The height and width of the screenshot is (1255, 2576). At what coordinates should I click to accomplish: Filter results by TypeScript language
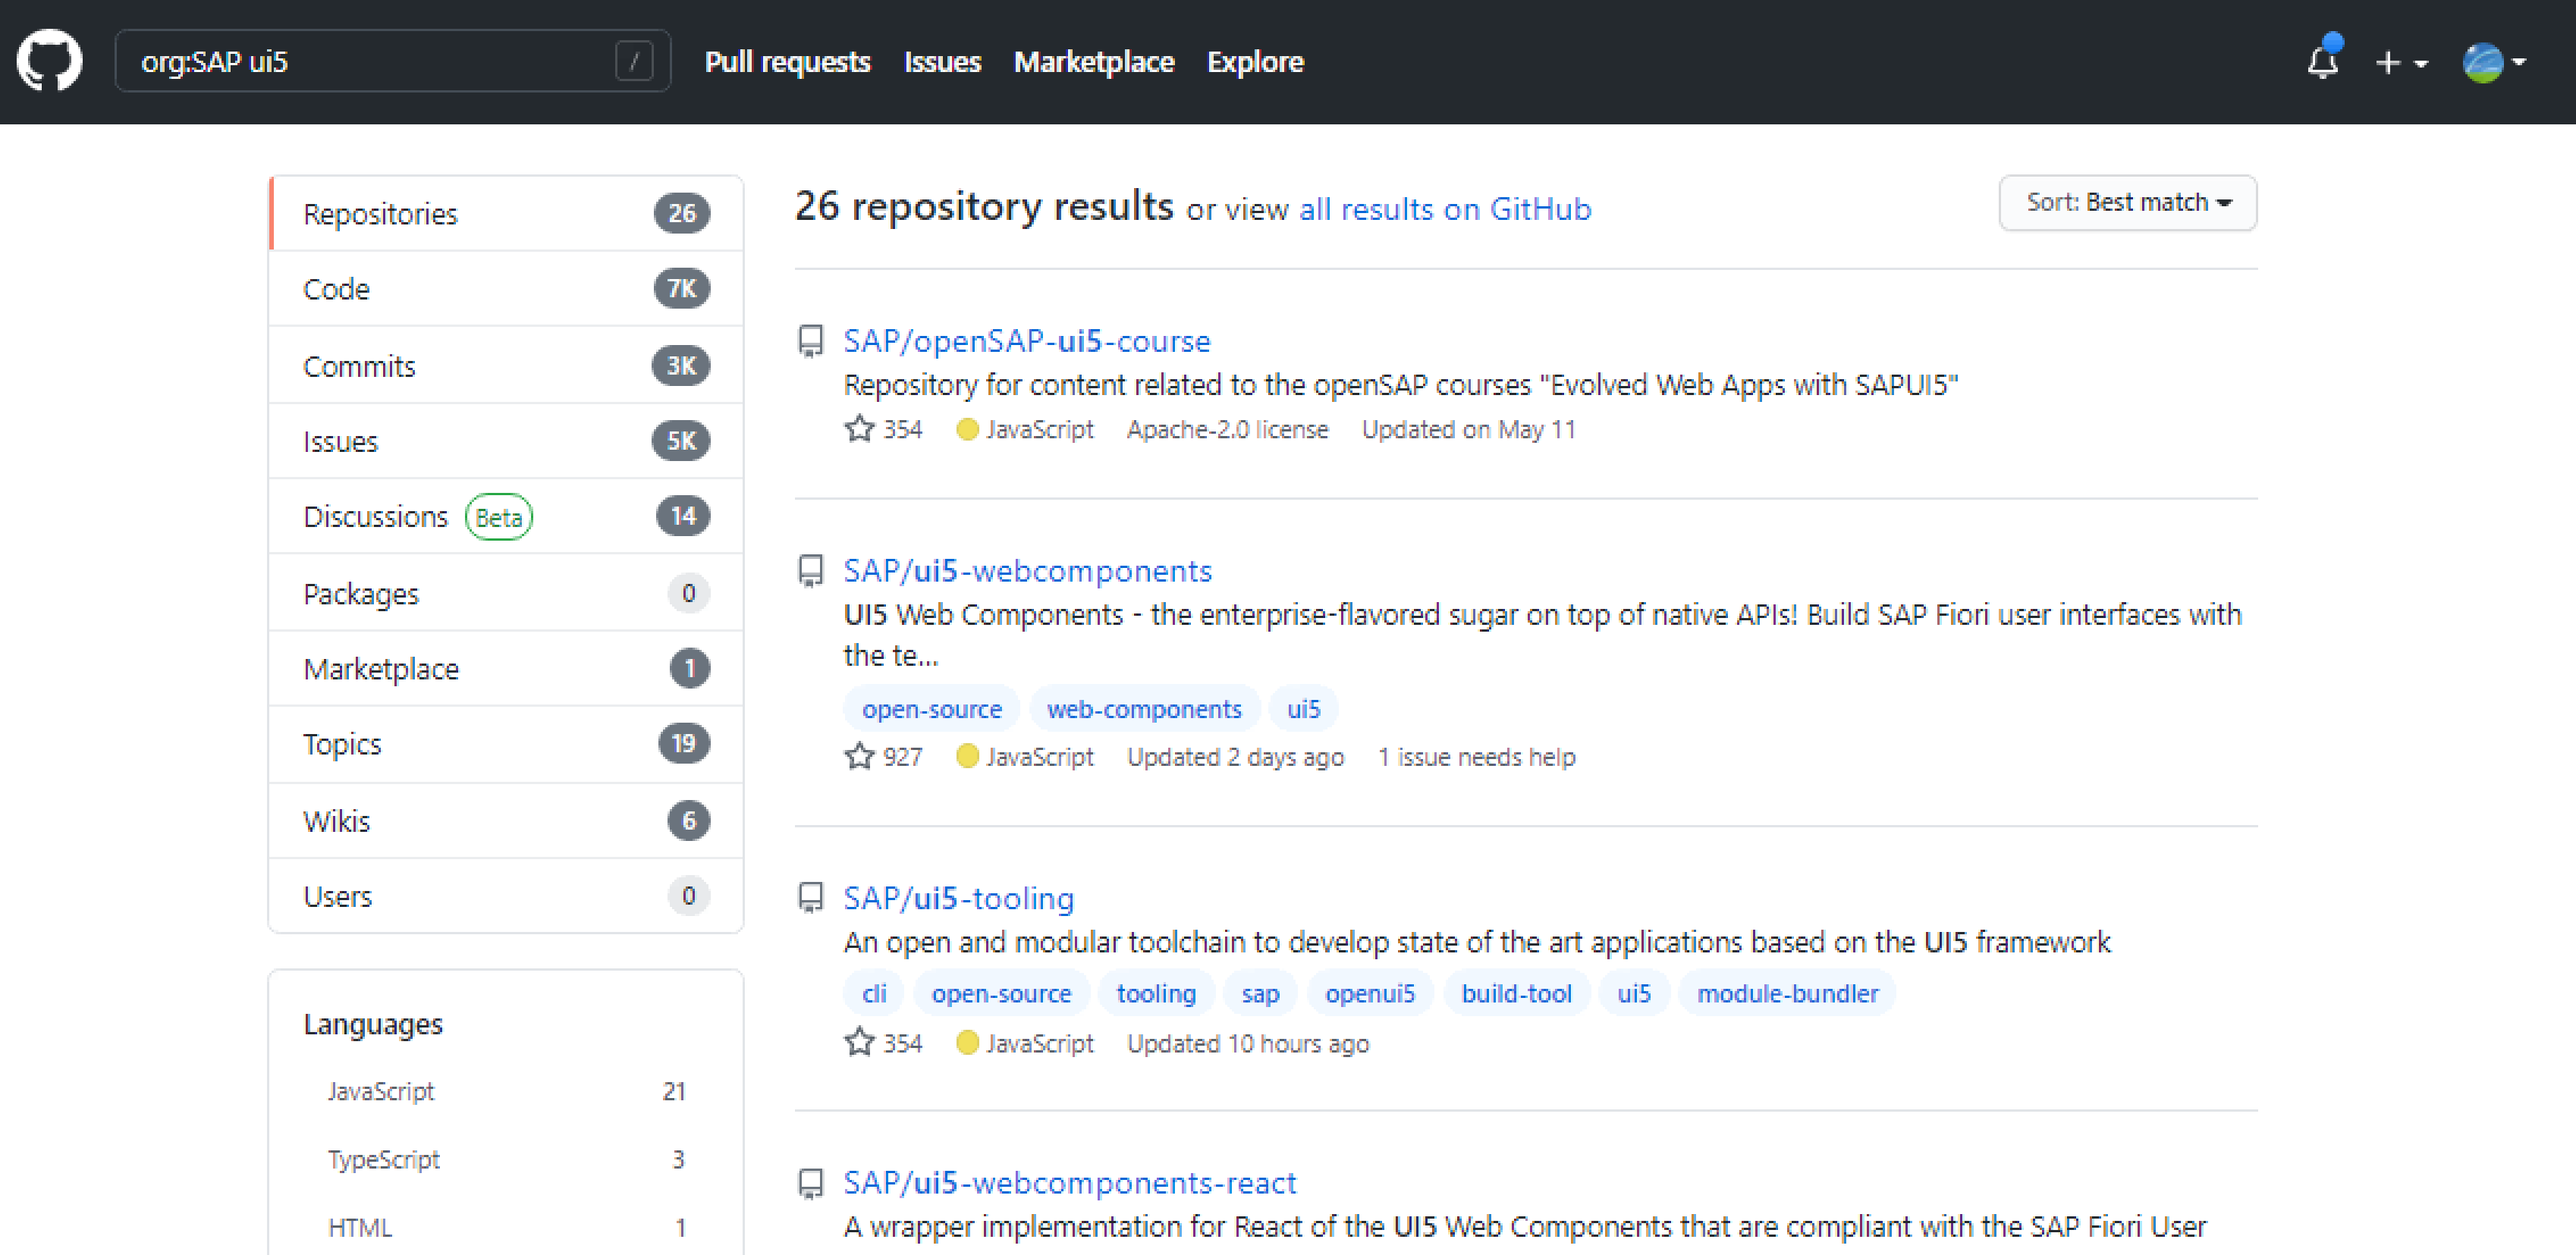pyautogui.click(x=506, y=1159)
